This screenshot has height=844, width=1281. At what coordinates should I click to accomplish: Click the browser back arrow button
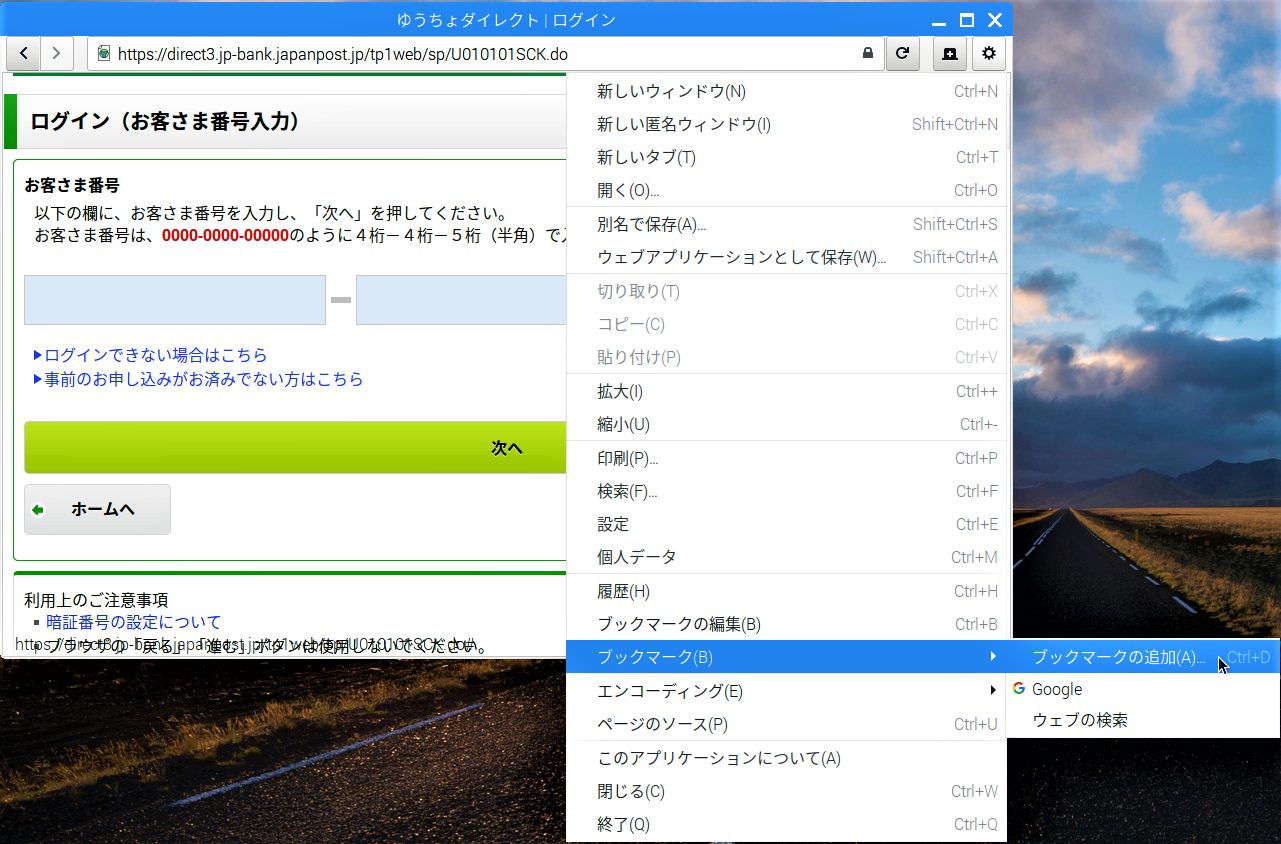coord(24,53)
